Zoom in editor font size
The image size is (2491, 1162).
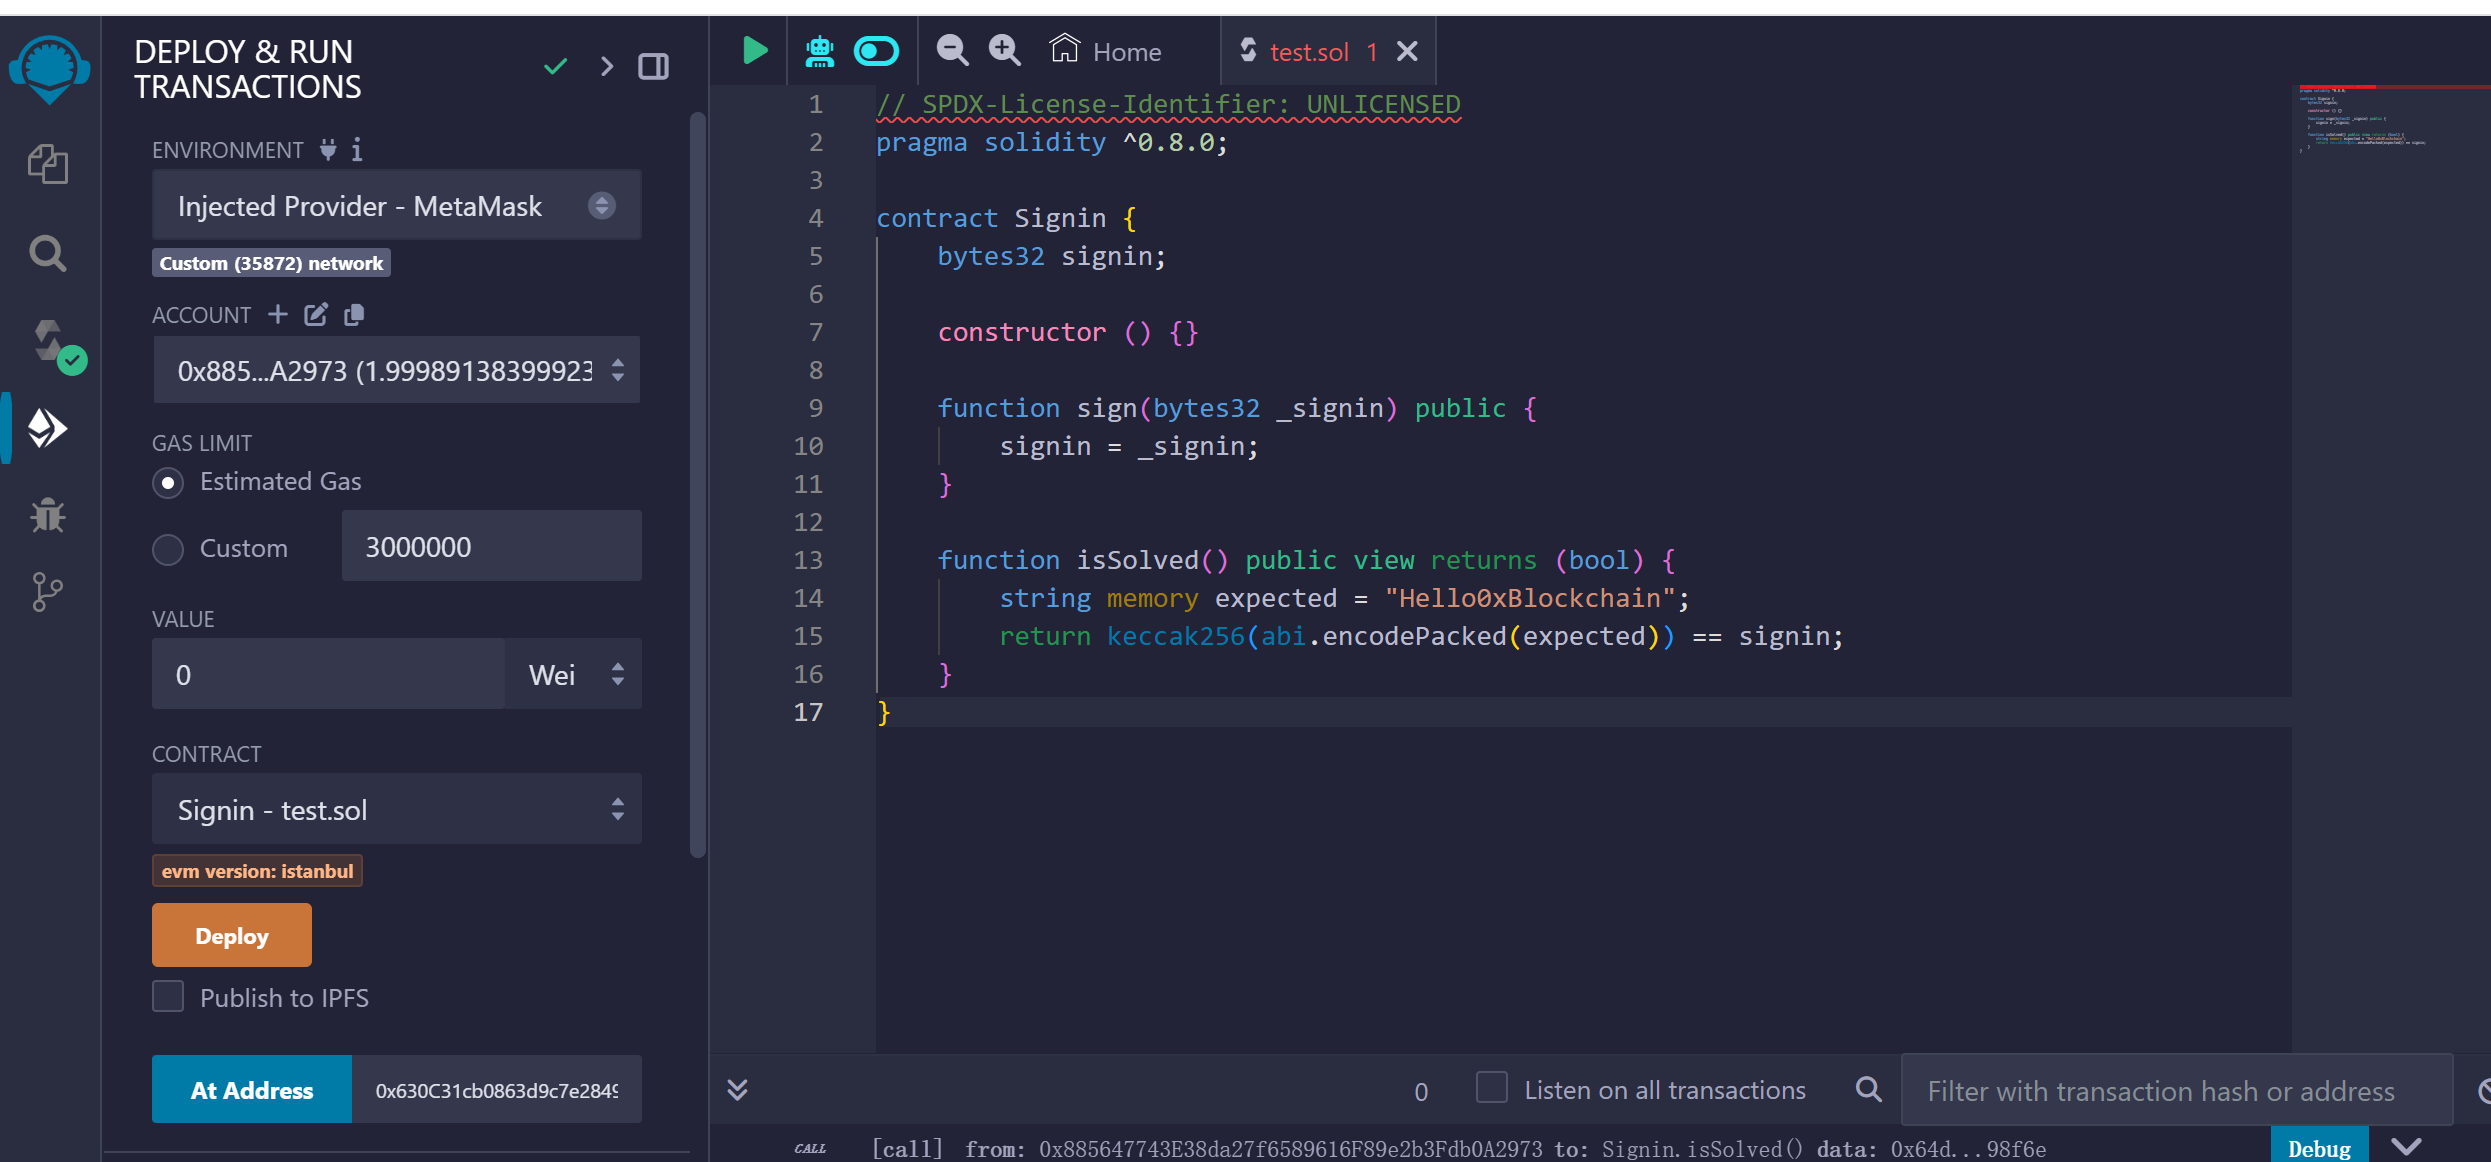(1004, 50)
